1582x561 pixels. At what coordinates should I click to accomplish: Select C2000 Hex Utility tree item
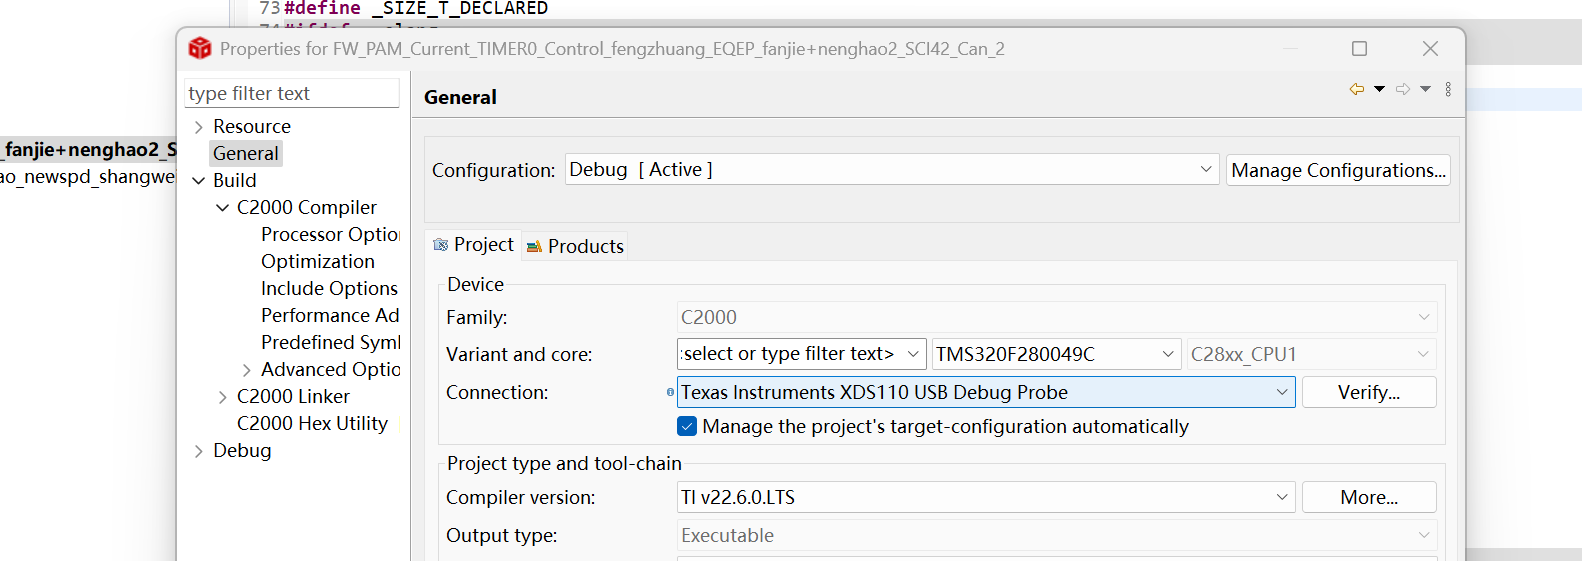point(312,423)
